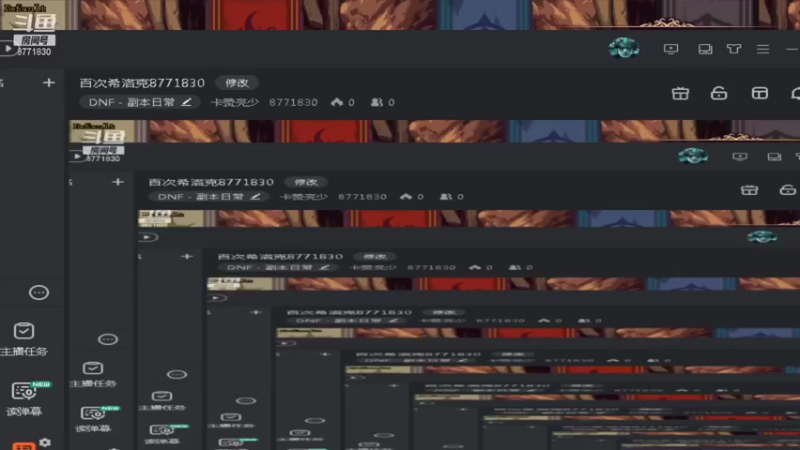
Task: Click the gift box icon in the first nested preview
Action: pyautogui.click(x=749, y=190)
